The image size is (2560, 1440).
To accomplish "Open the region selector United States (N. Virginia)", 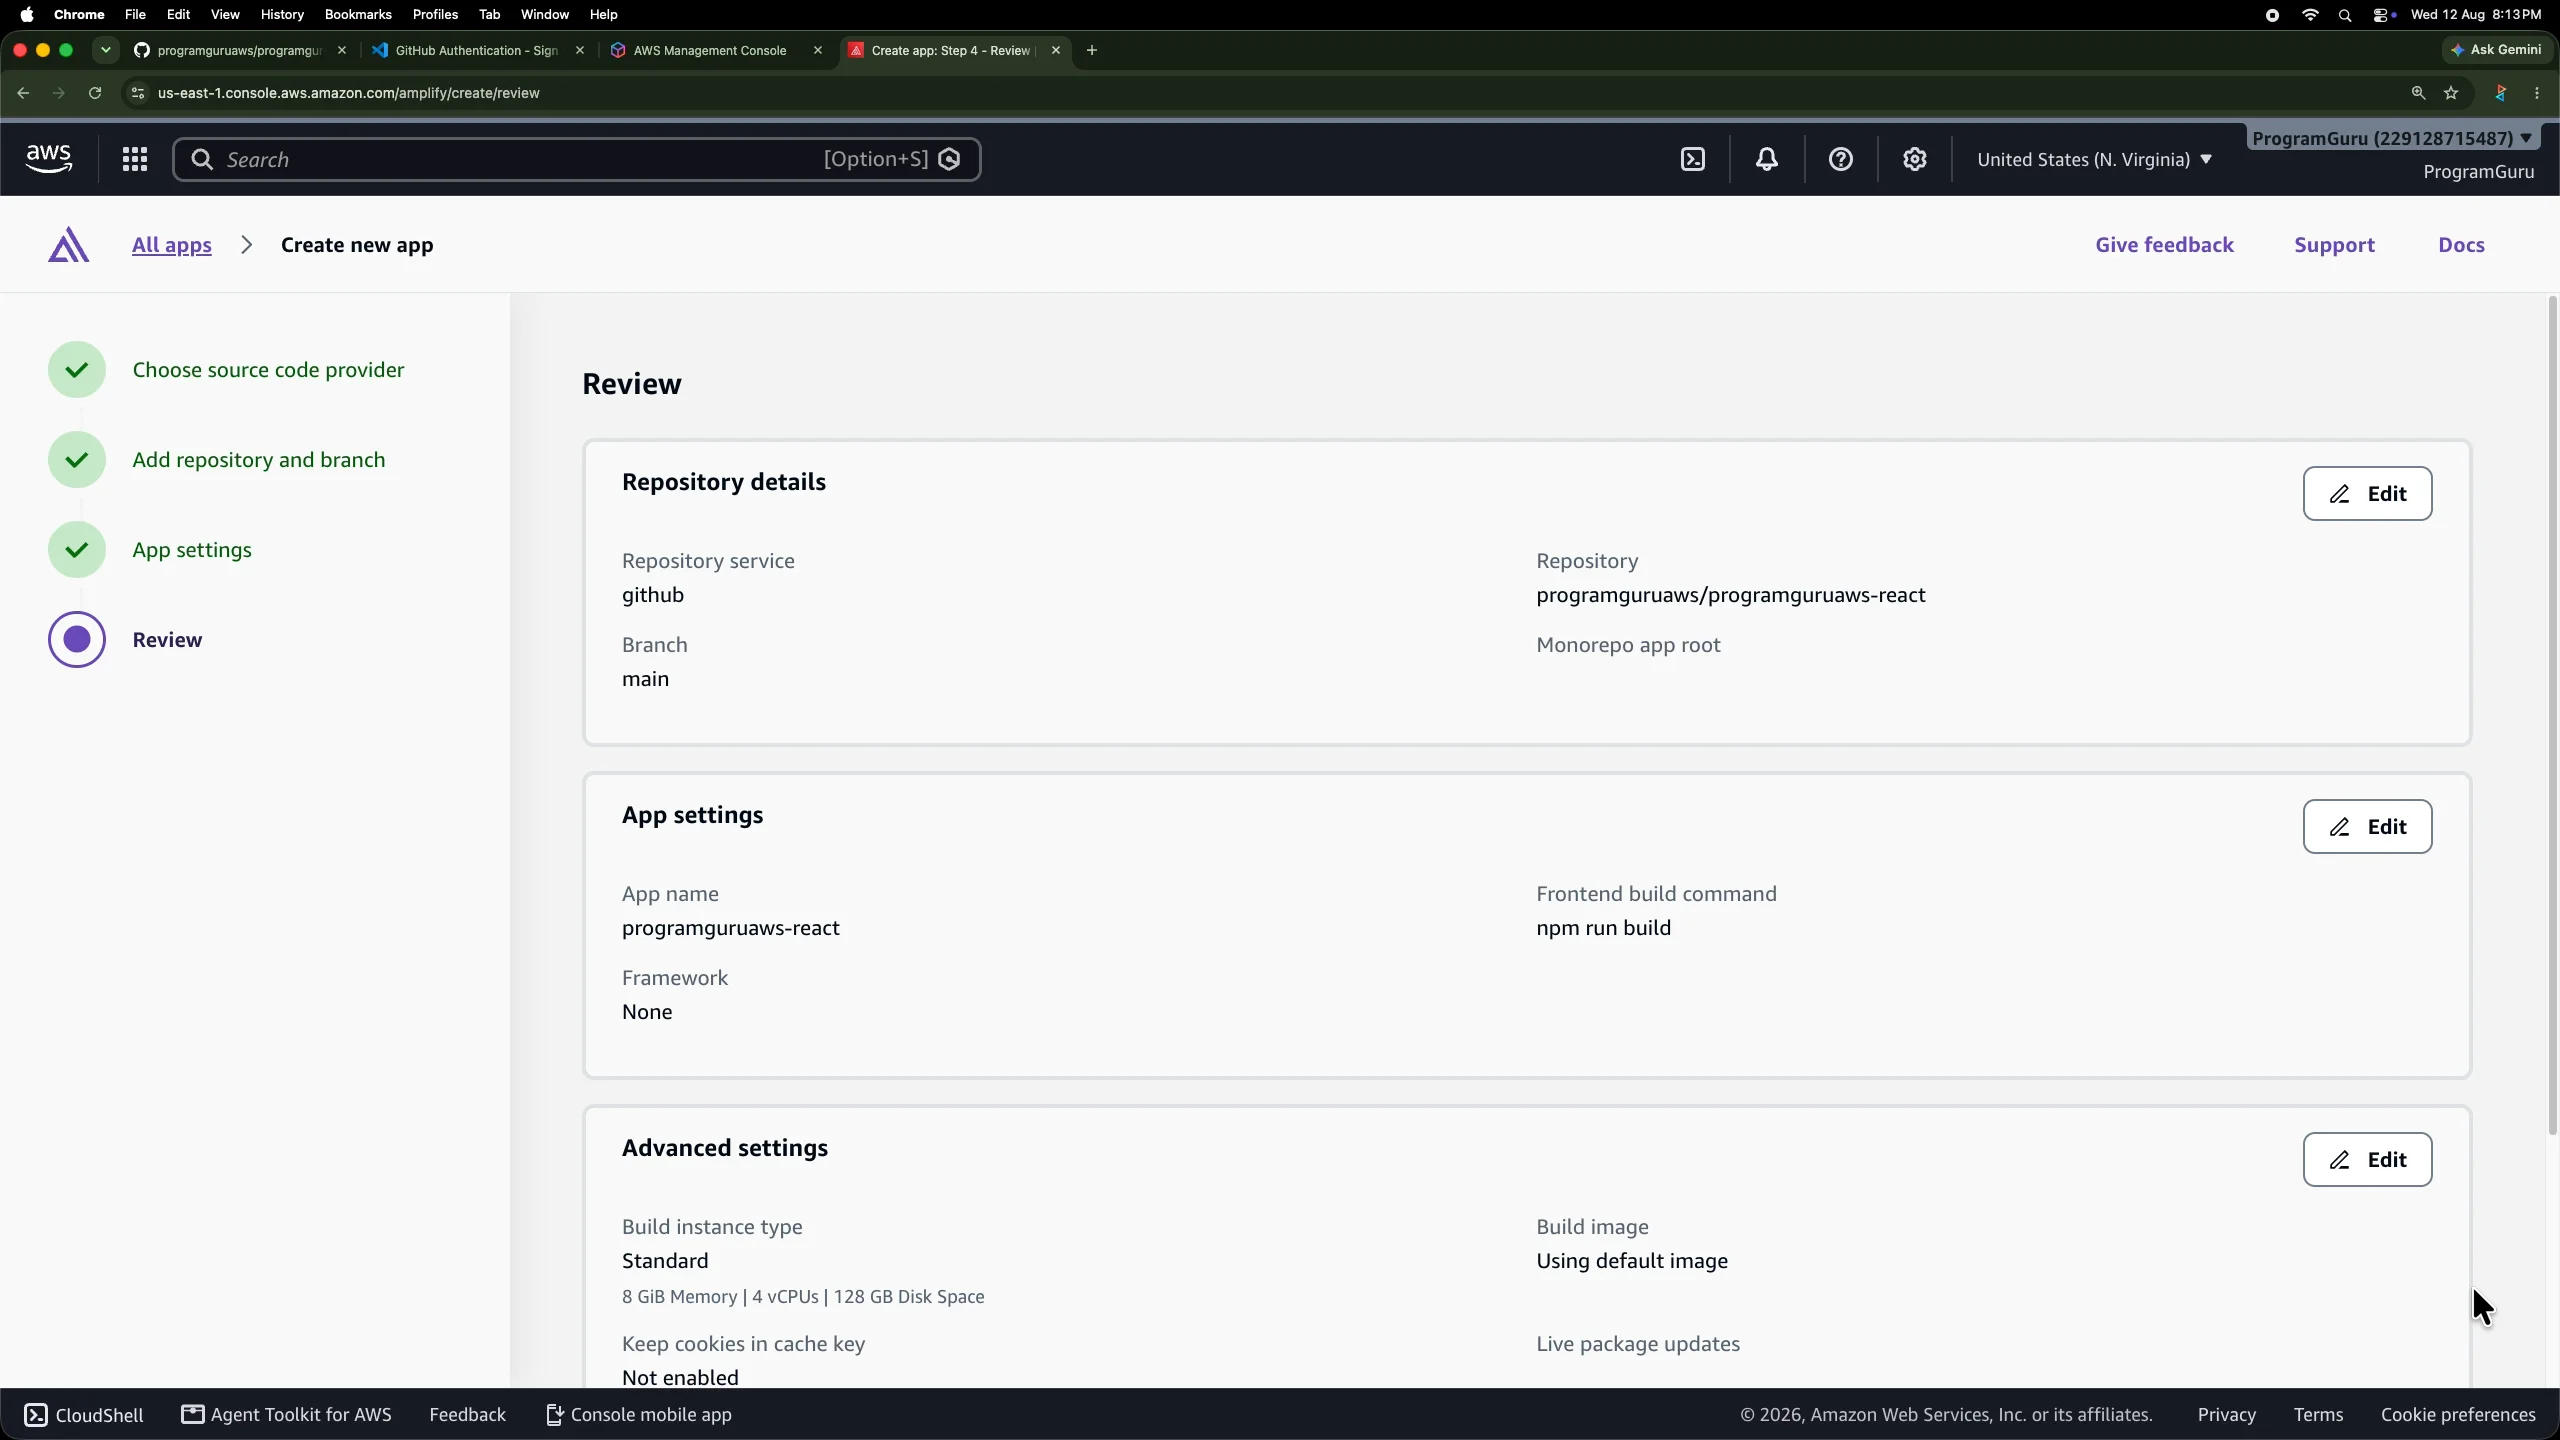I will click(x=2094, y=160).
